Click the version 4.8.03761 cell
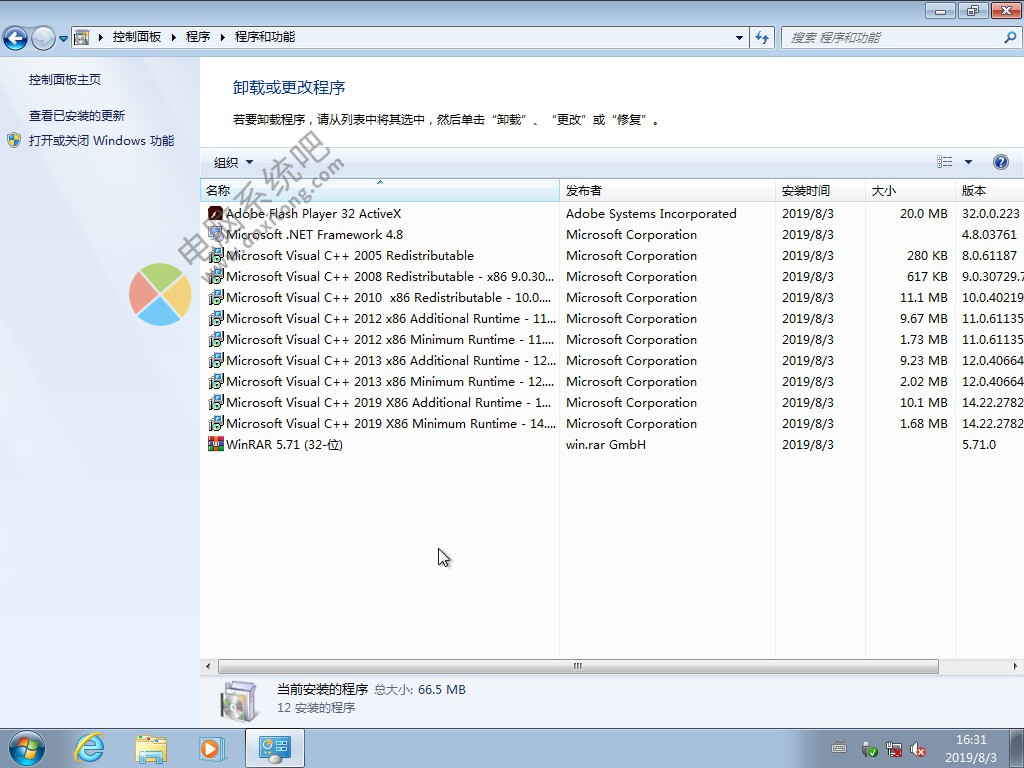Screen dimensions: 1024x768 pyautogui.click(x=989, y=234)
